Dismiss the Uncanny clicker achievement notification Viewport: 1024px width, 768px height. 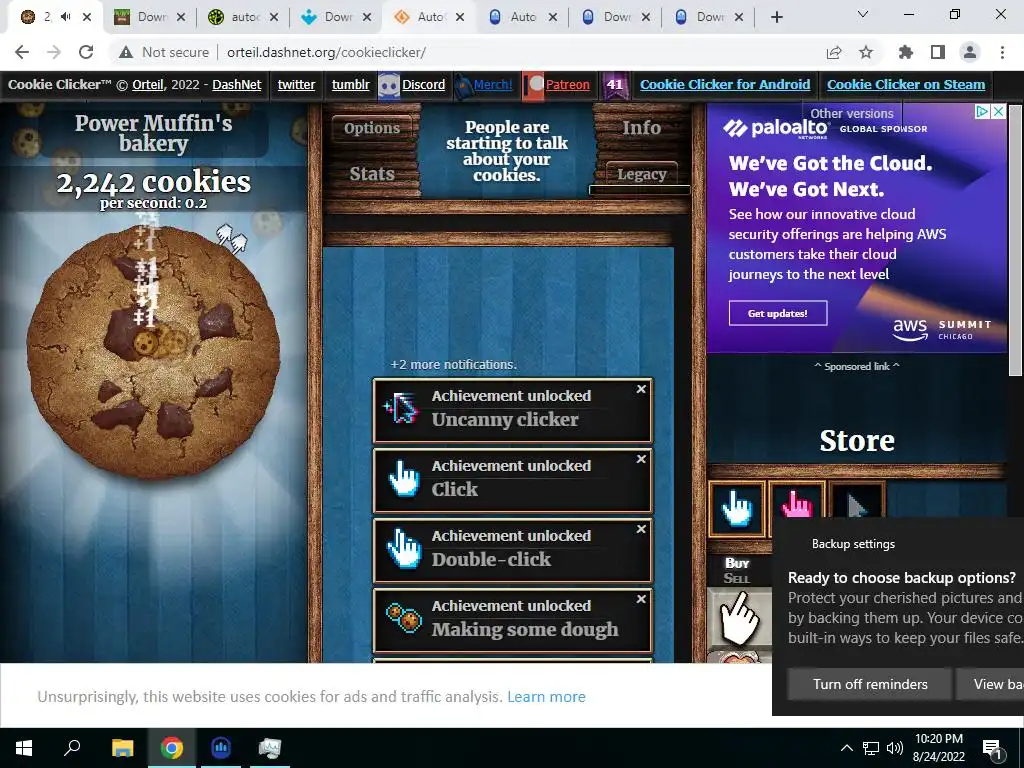(641, 389)
